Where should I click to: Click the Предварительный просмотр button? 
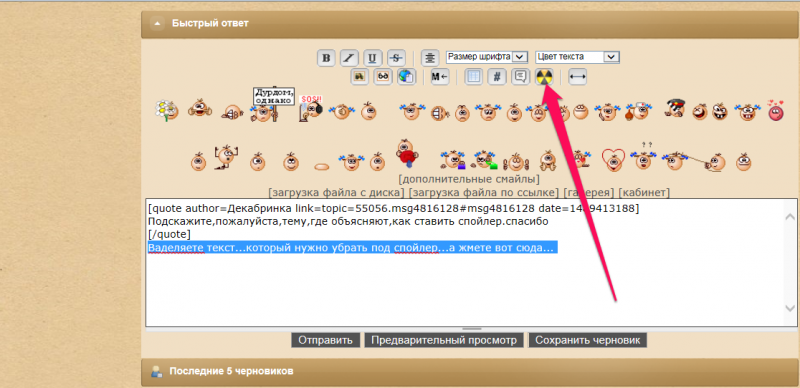point(444,341)
